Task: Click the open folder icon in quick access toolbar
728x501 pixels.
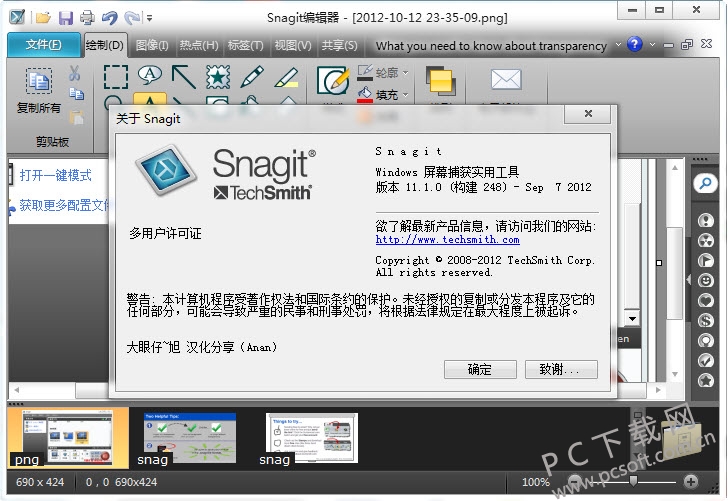Action: [43, 18]
